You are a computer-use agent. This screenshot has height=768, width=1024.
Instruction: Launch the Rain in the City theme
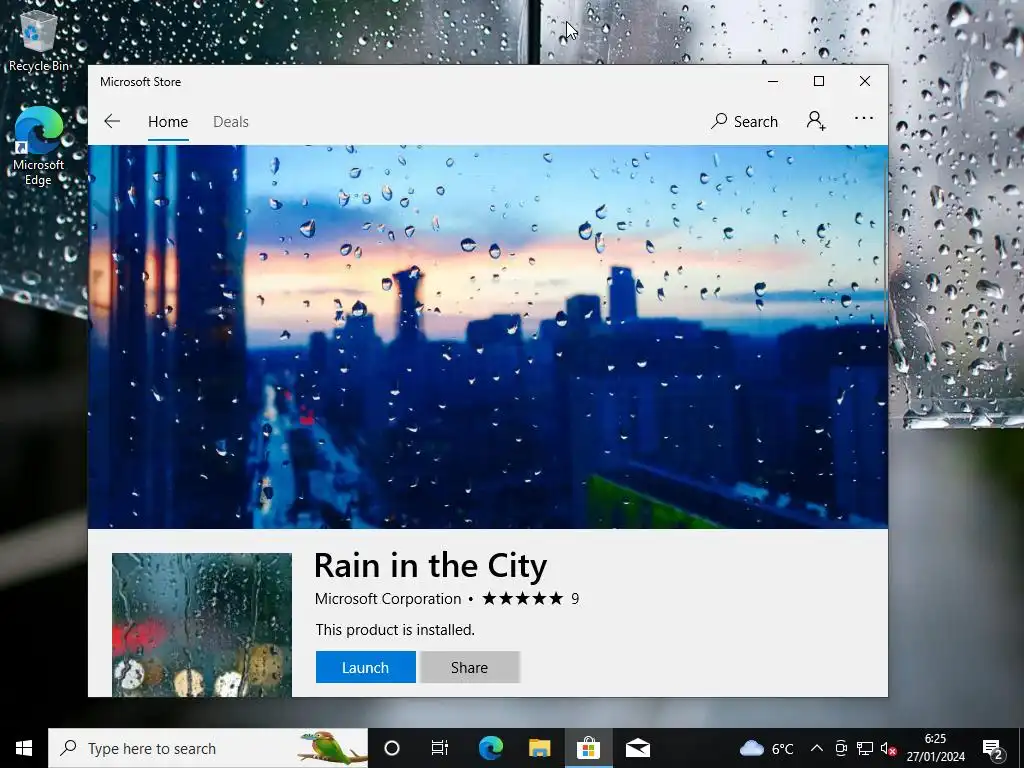[x=366, y=667]
